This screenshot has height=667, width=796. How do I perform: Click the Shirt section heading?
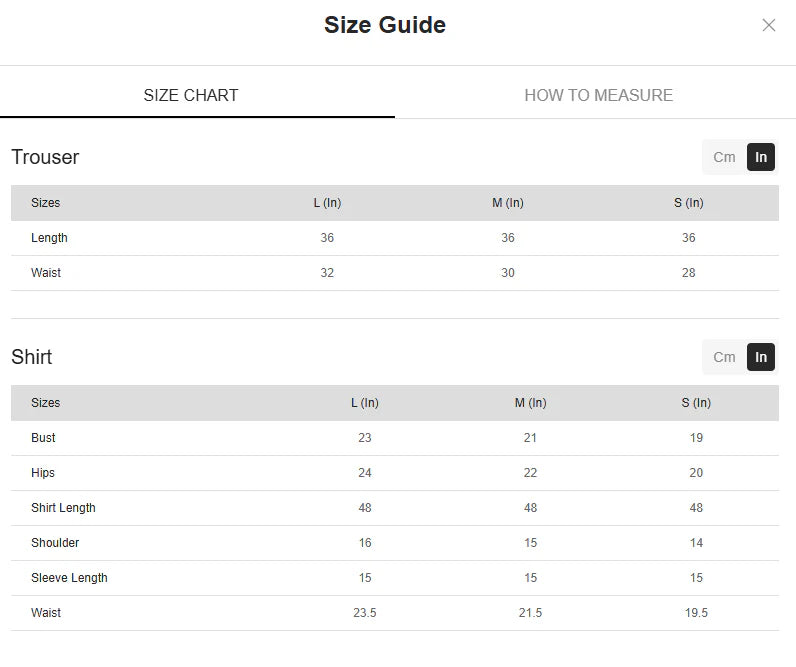tap(32, 357)
